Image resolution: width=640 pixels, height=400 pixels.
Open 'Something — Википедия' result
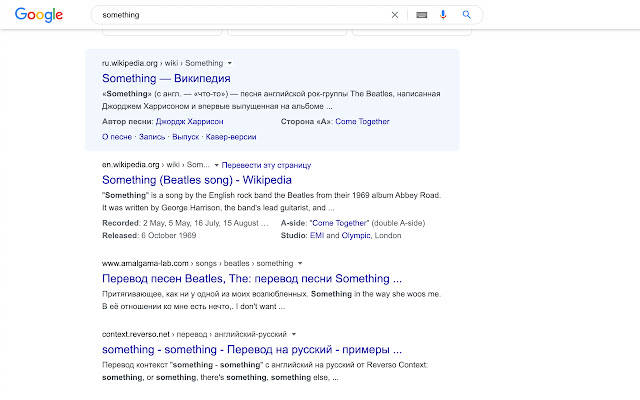coord(166,78)
